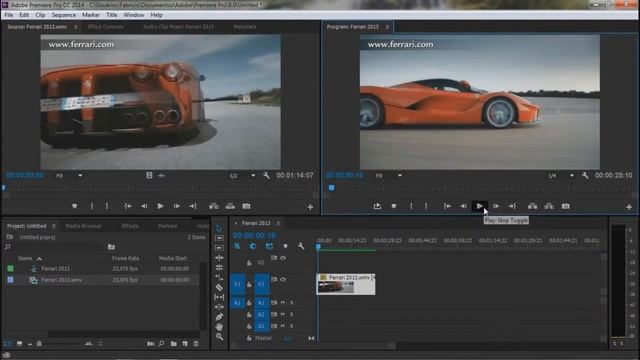The height and width of the screenshot is (360, 640).
Task: Go to Out point in Program monitor
Action: (x=512, y=206)
